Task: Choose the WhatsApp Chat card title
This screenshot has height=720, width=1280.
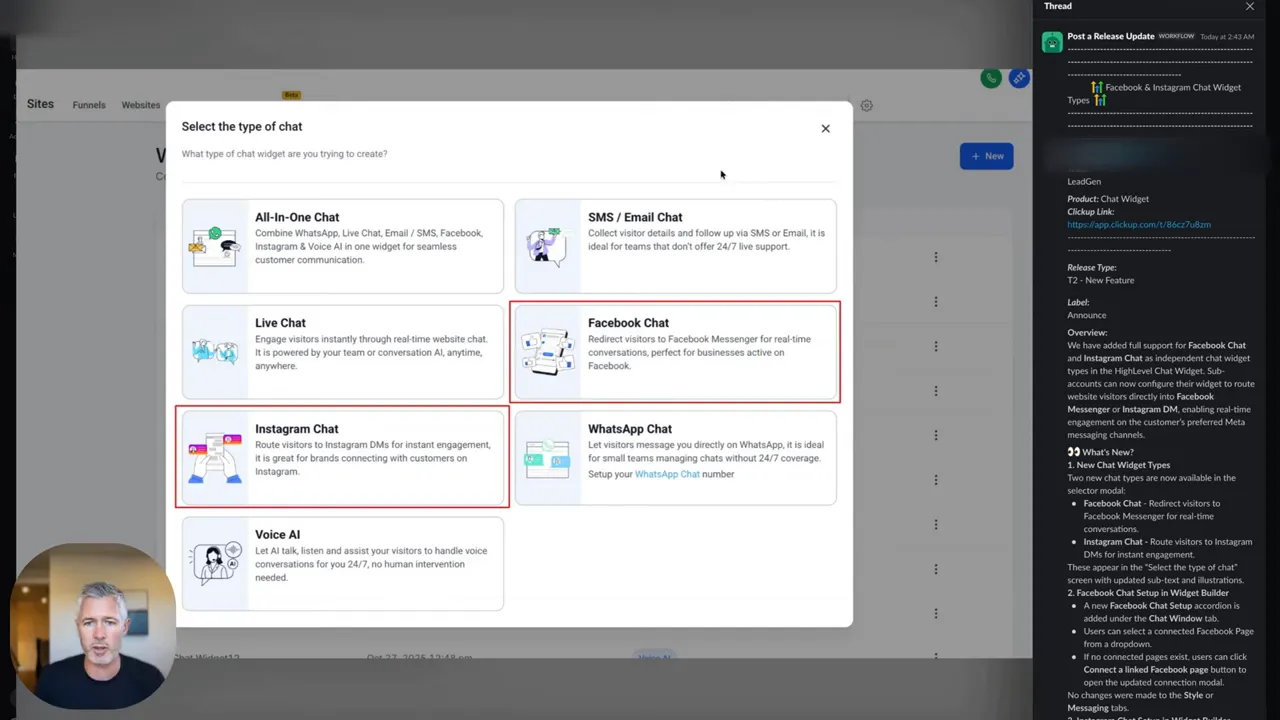Action: tap(629, 429)
